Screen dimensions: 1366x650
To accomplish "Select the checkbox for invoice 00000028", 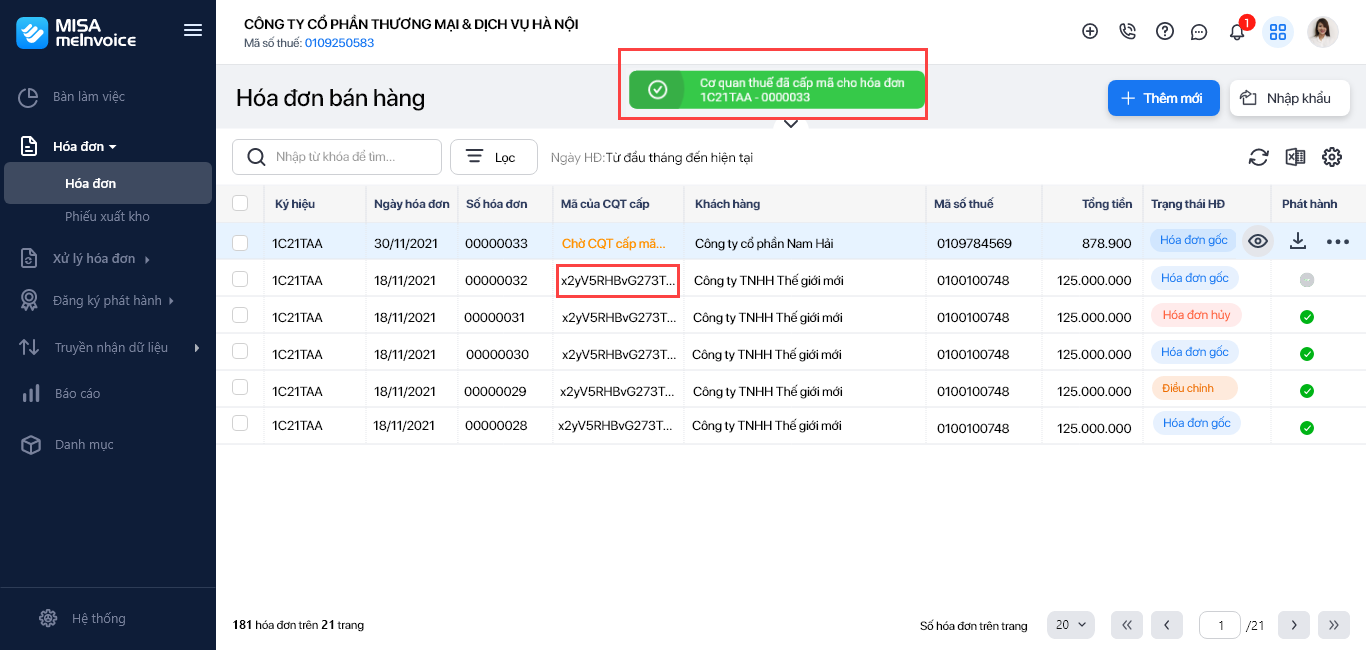I will (x=240, y=424).
